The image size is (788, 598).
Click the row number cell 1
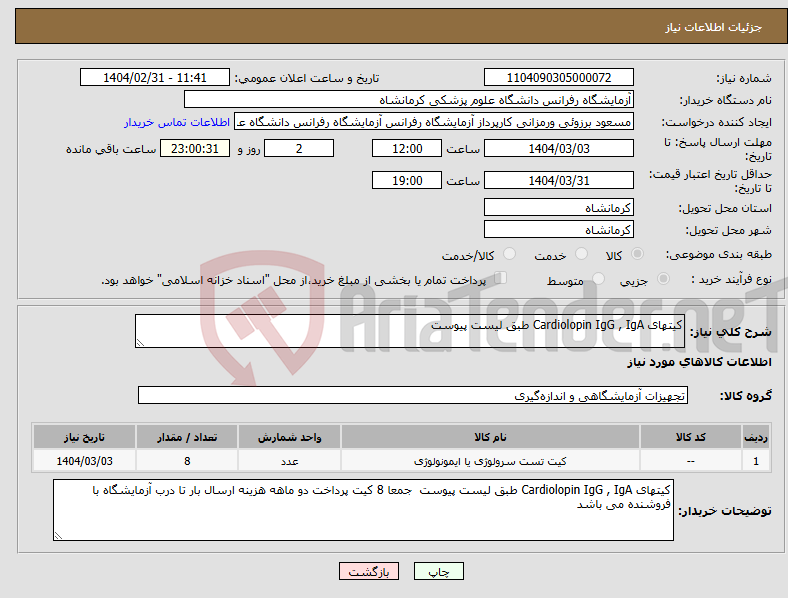[756, 461]
